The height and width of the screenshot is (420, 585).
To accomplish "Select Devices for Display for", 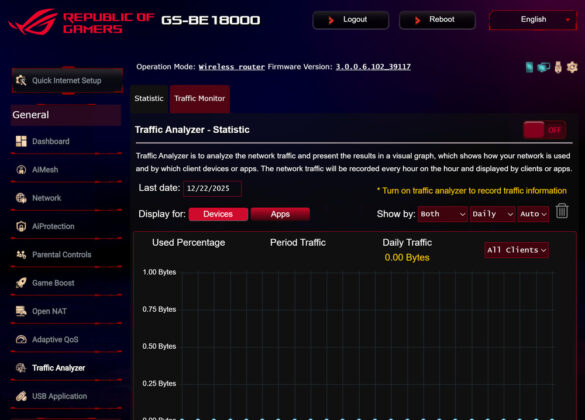I will [x=218, y=214].
